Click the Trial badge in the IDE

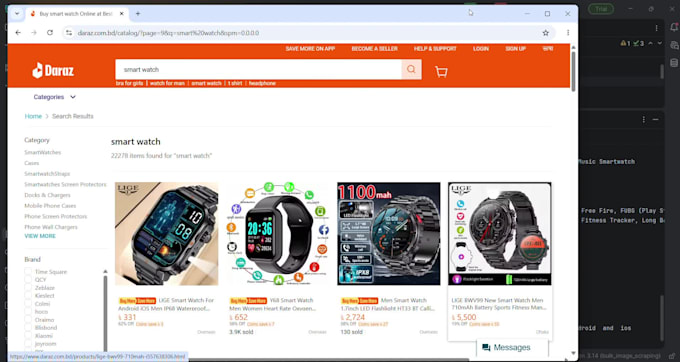(601, 9)
